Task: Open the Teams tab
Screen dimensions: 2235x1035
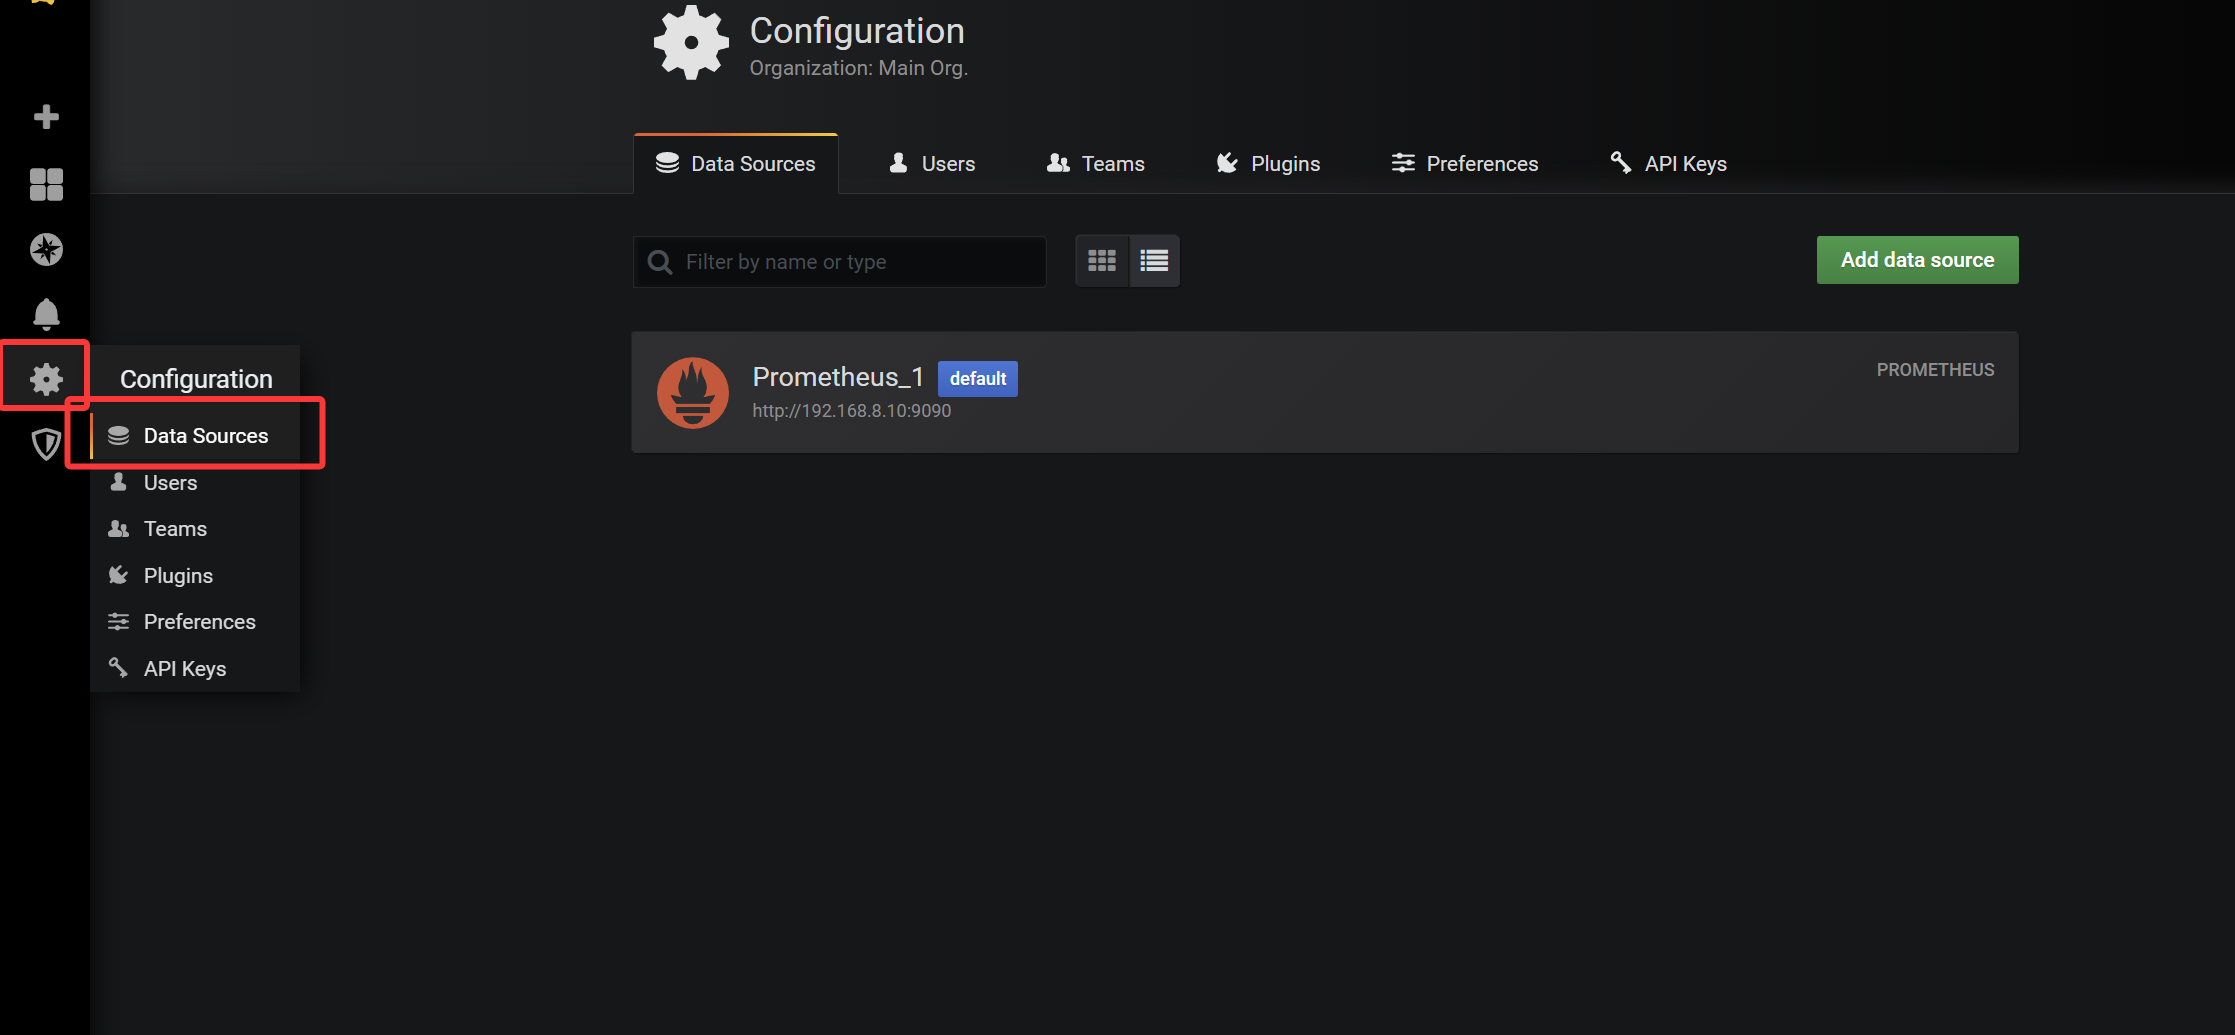Action: (1096, 164)
